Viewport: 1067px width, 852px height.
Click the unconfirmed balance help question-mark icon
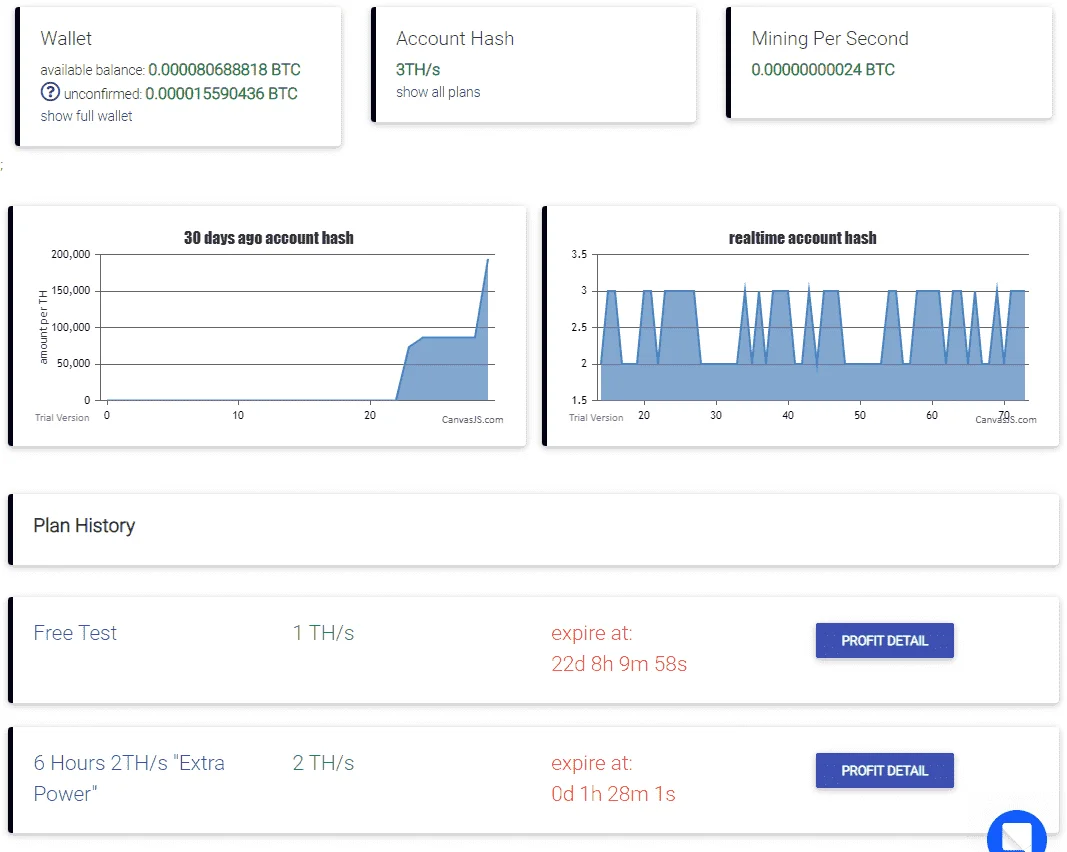click(x=50, y=91)
